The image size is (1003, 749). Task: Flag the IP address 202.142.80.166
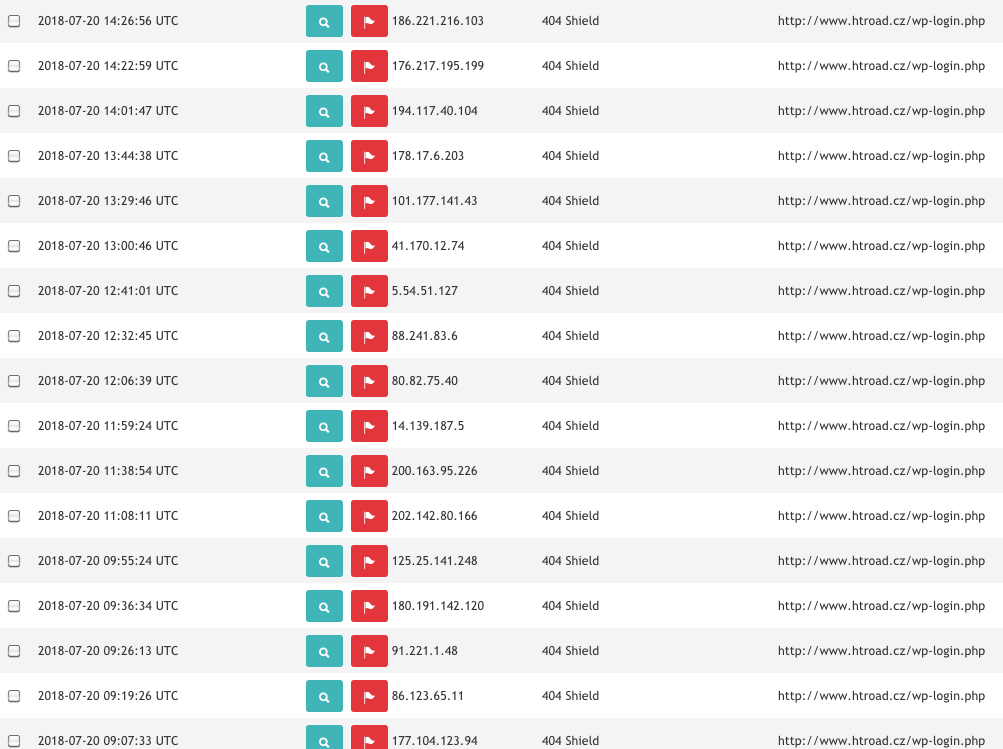pos(369,517)
